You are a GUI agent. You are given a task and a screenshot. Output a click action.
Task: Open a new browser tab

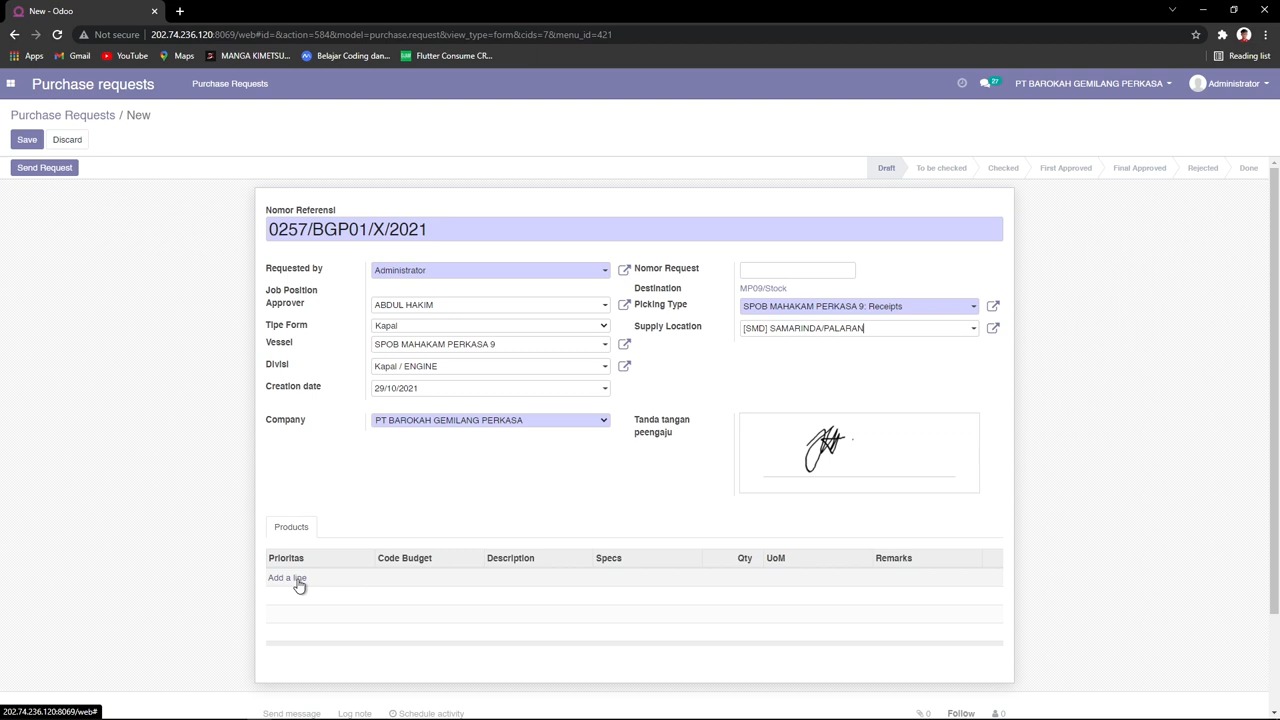point(180,11)
